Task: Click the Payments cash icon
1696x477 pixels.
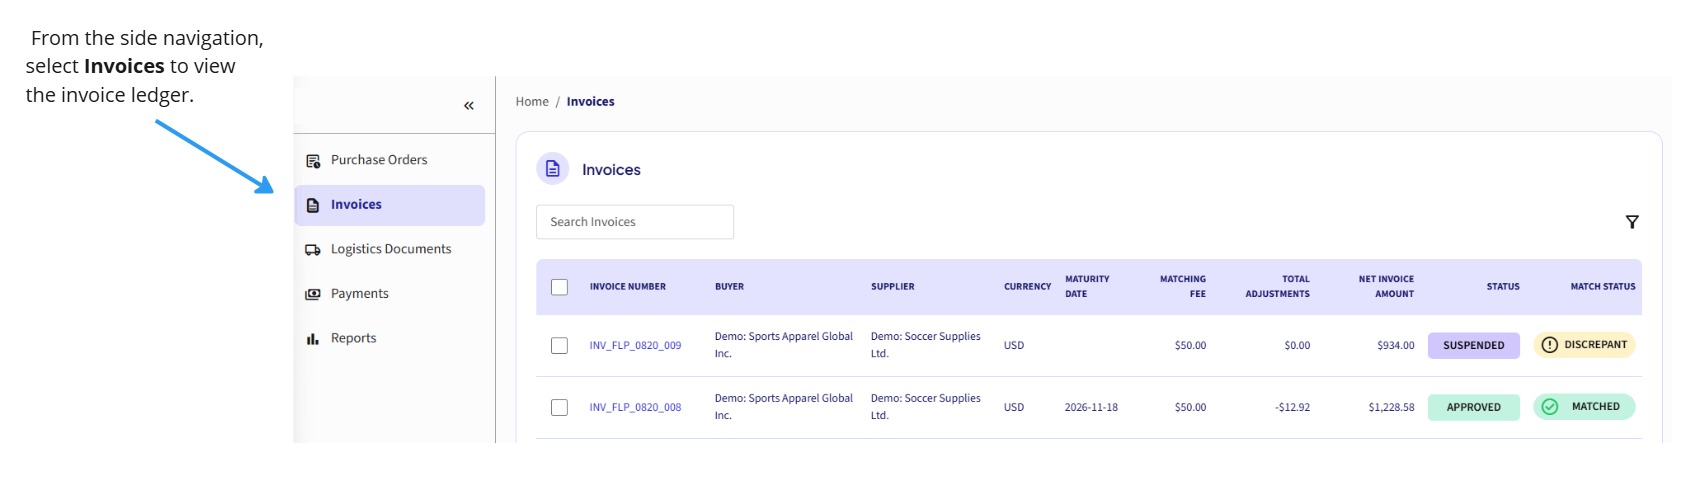Action: [313, 294]
